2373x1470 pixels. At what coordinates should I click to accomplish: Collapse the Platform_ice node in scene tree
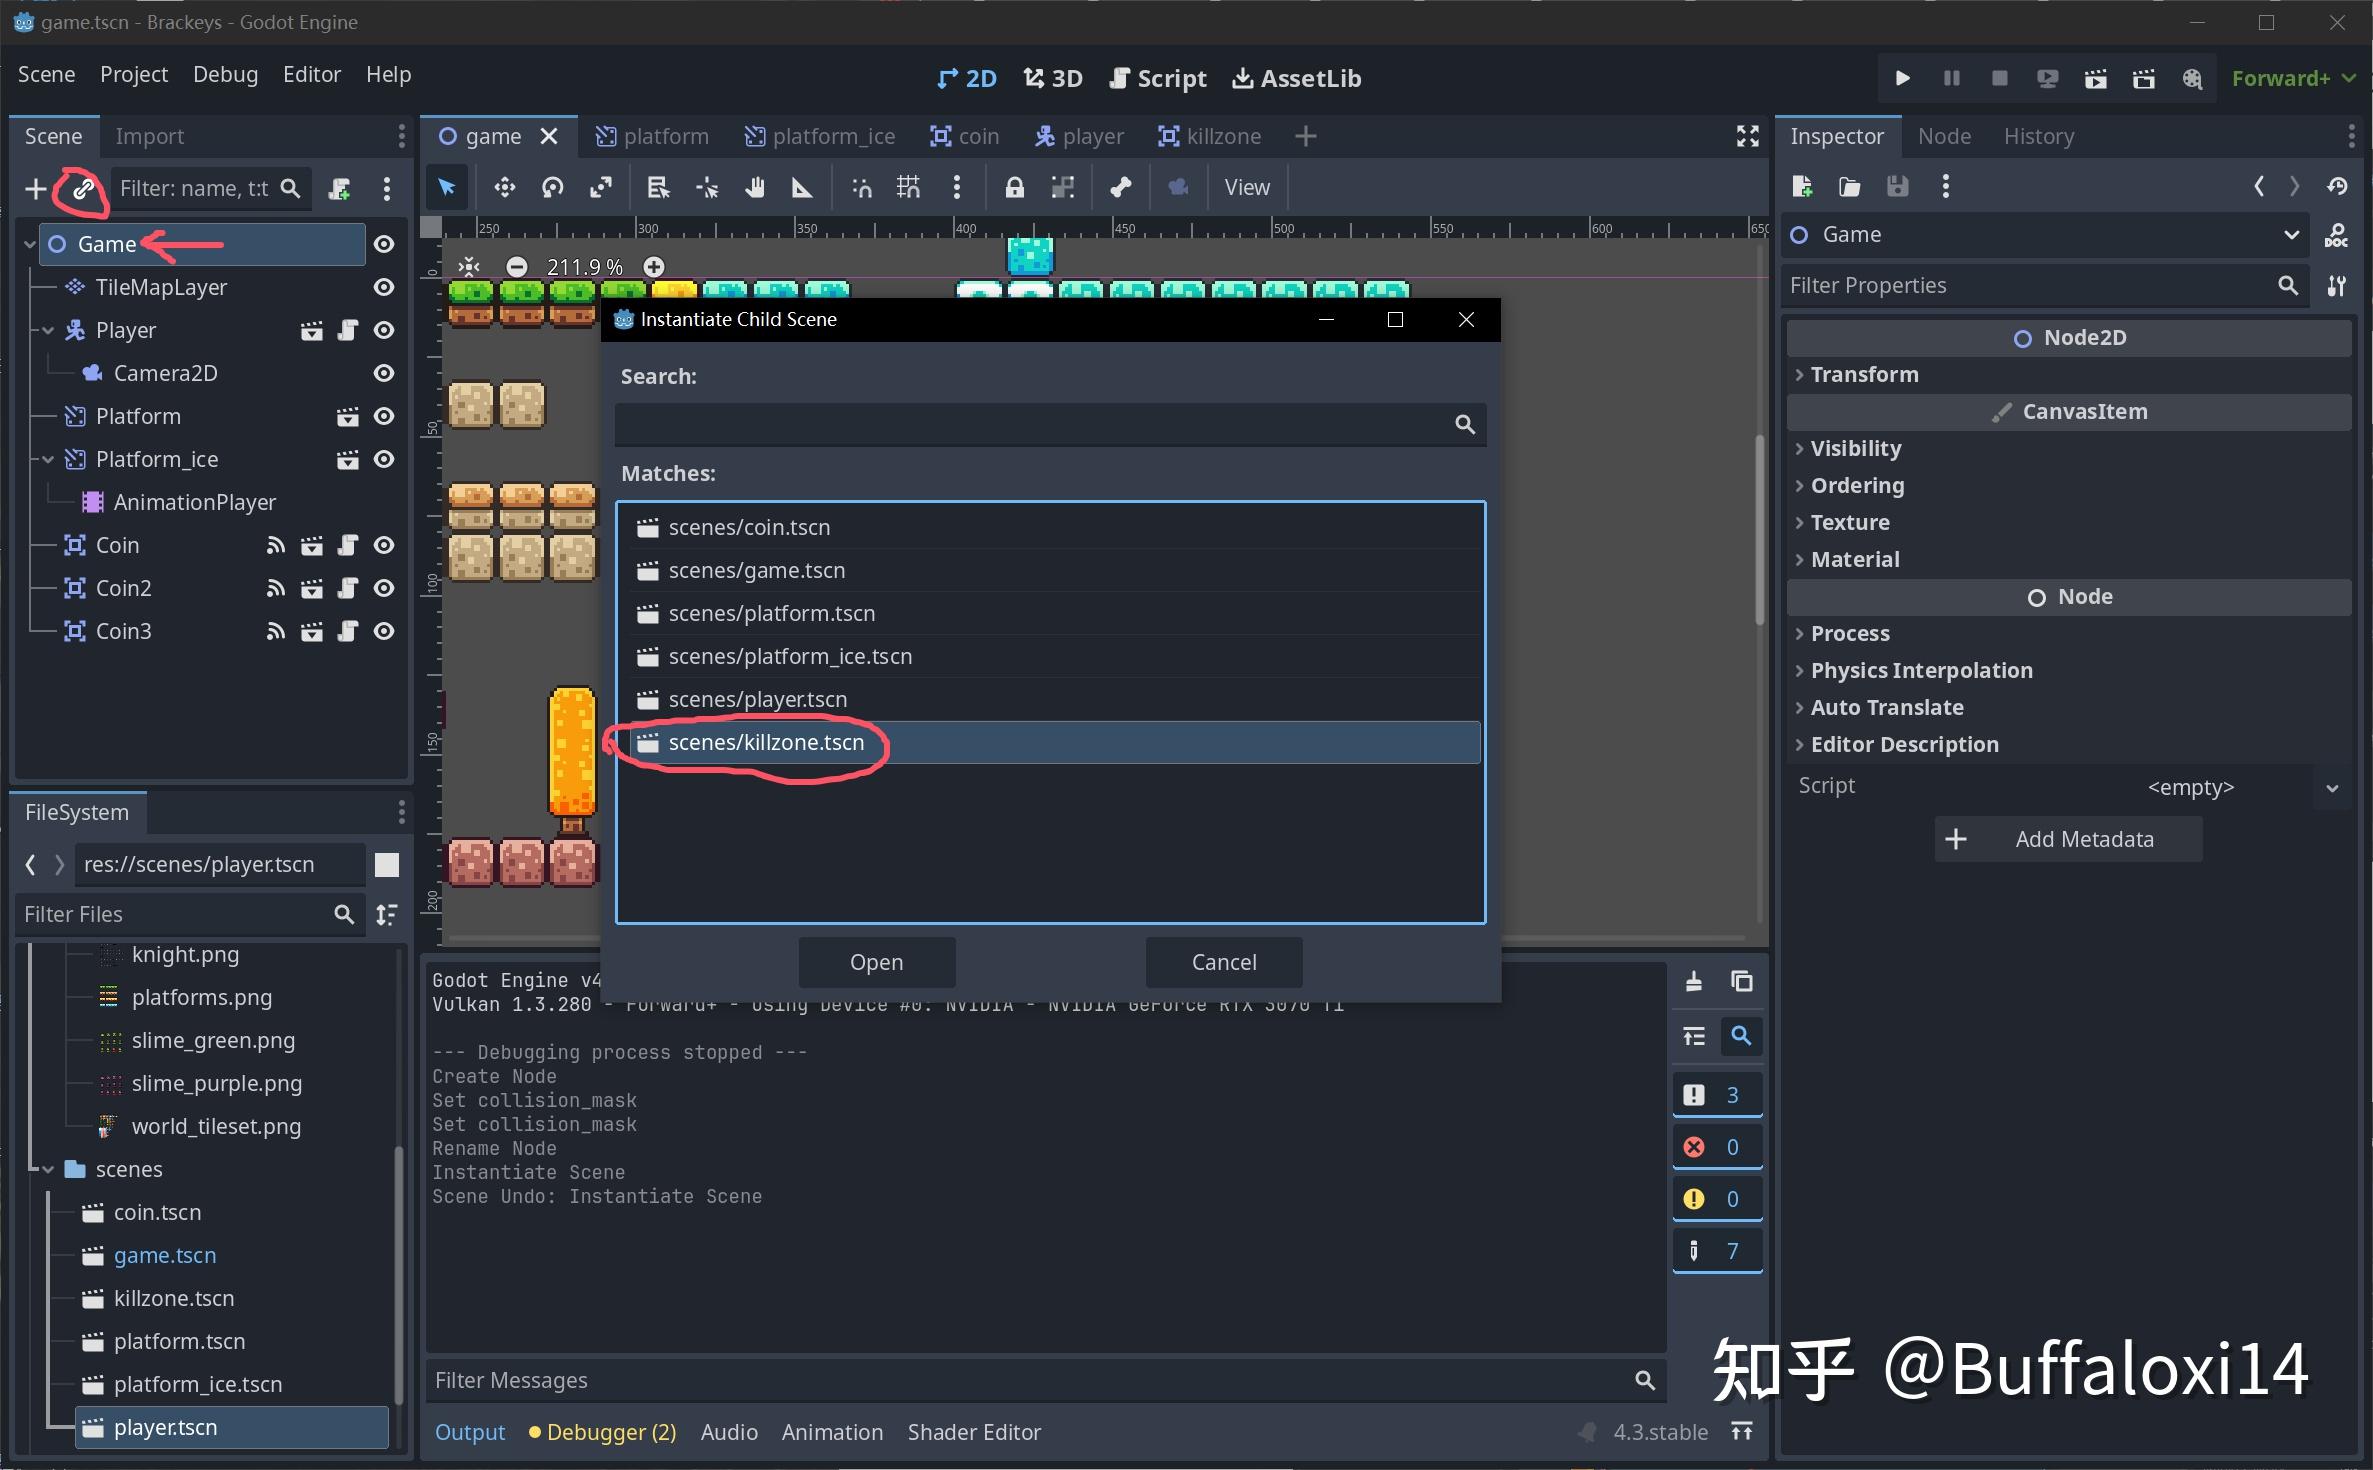48,459
